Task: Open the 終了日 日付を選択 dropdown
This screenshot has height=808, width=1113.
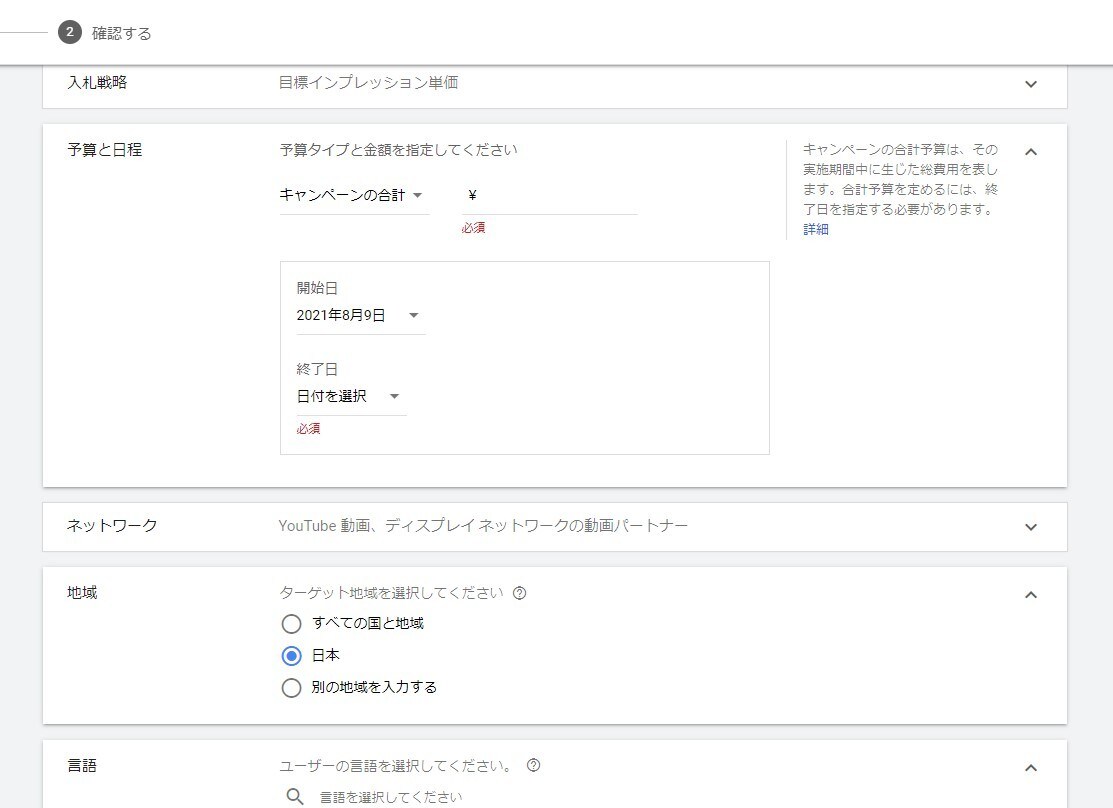Action: pyautogui.click(x=351, y=396)
